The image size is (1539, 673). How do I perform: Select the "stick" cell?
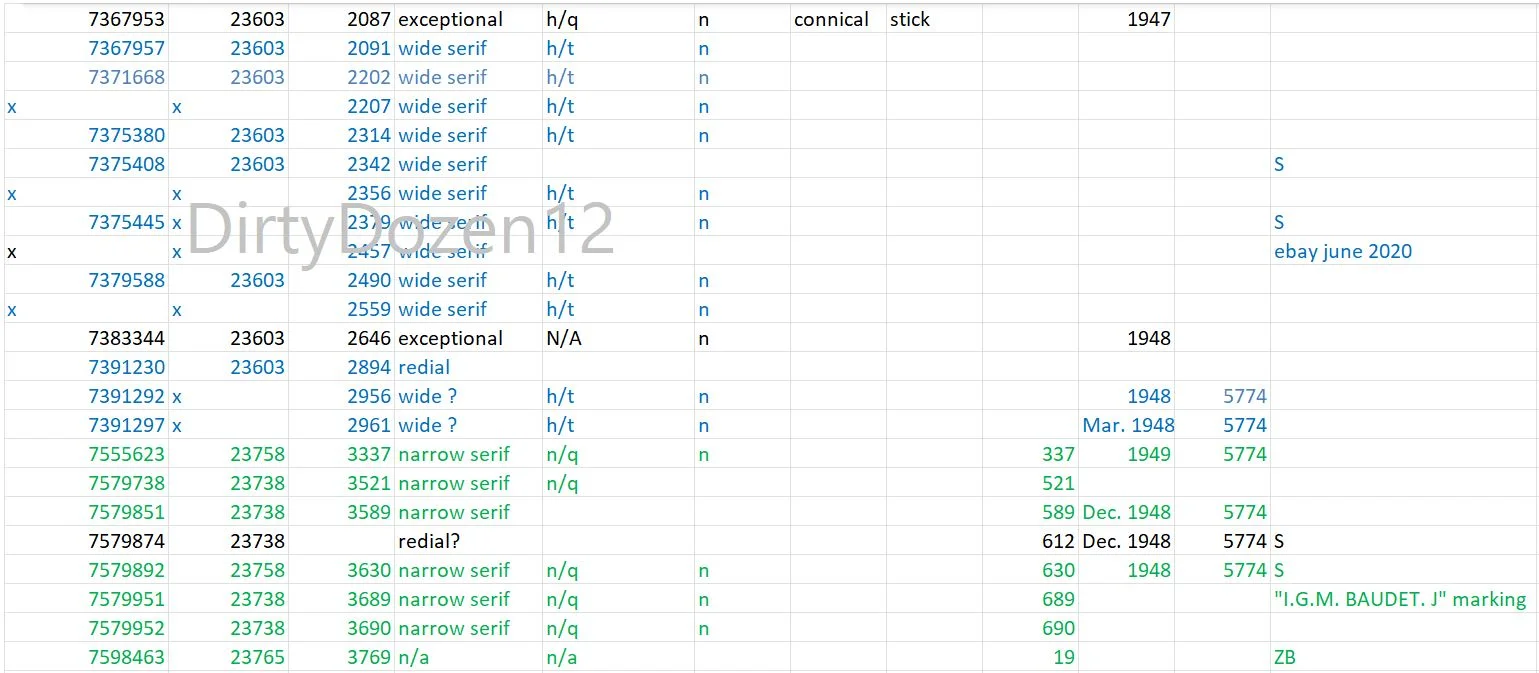point(910,19)
